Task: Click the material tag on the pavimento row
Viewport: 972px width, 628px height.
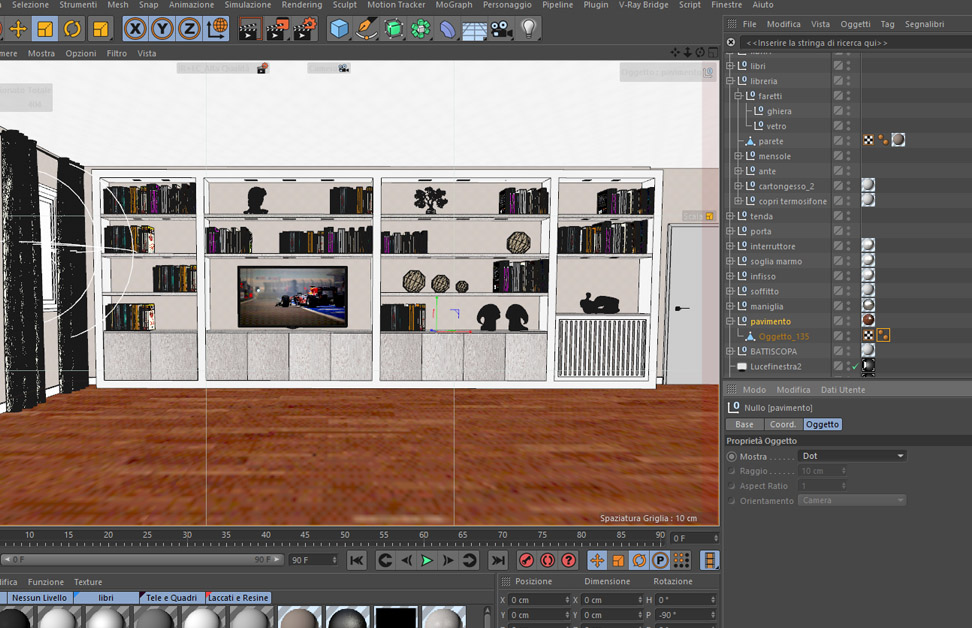Action: [868, 321]
